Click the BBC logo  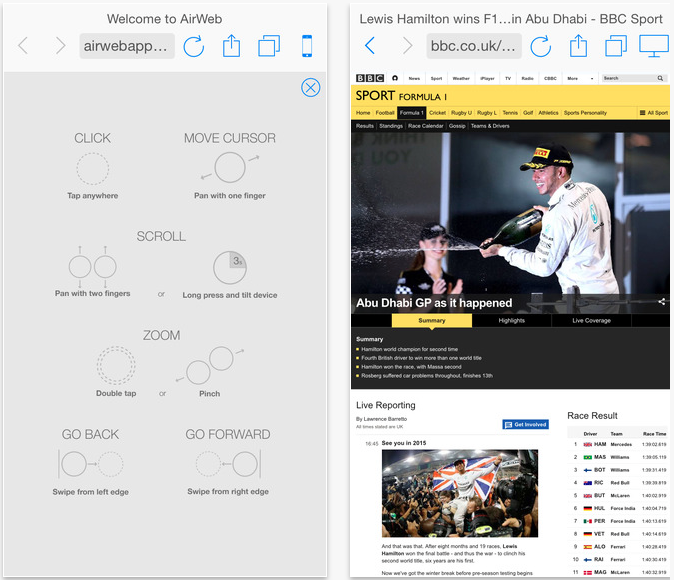[x=370, y=78]
